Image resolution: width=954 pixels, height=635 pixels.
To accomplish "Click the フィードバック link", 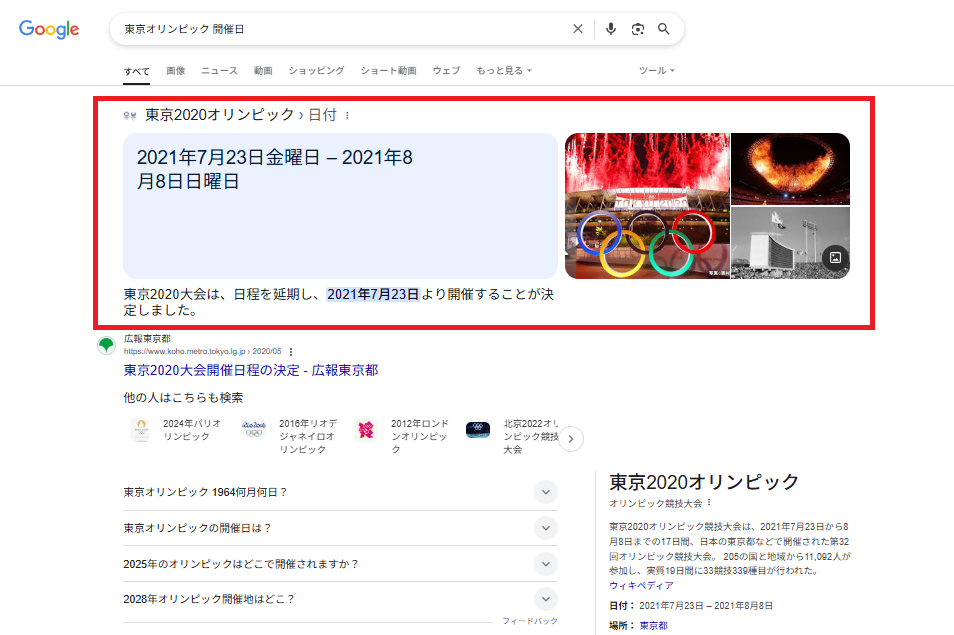I will click(529, 621).
